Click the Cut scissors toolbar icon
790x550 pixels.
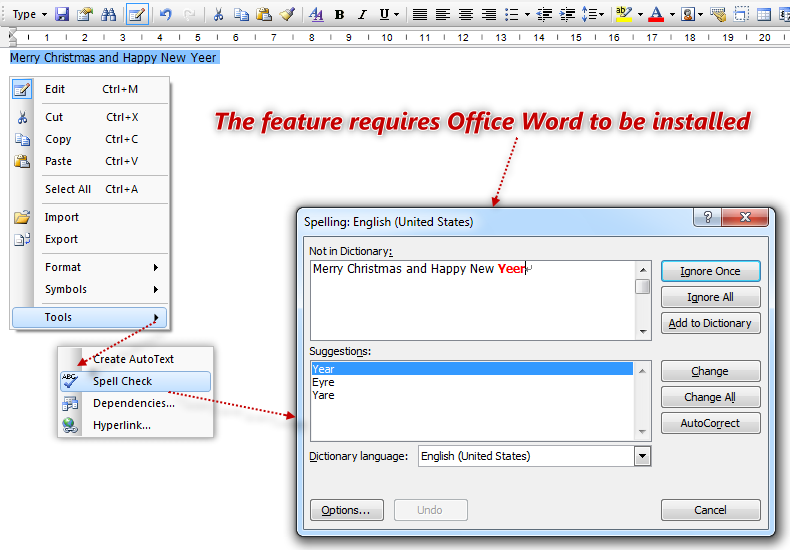(218, 14)
